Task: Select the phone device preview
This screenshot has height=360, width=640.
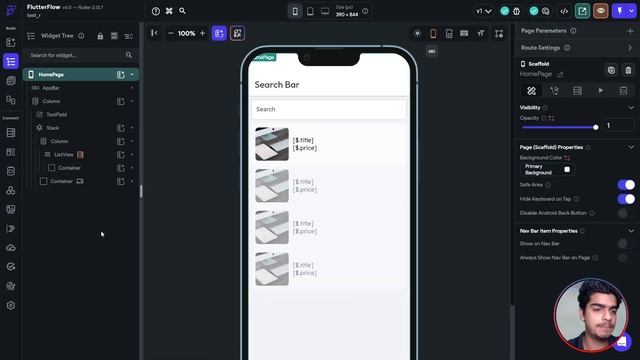Action: click(x=295, y=11)
